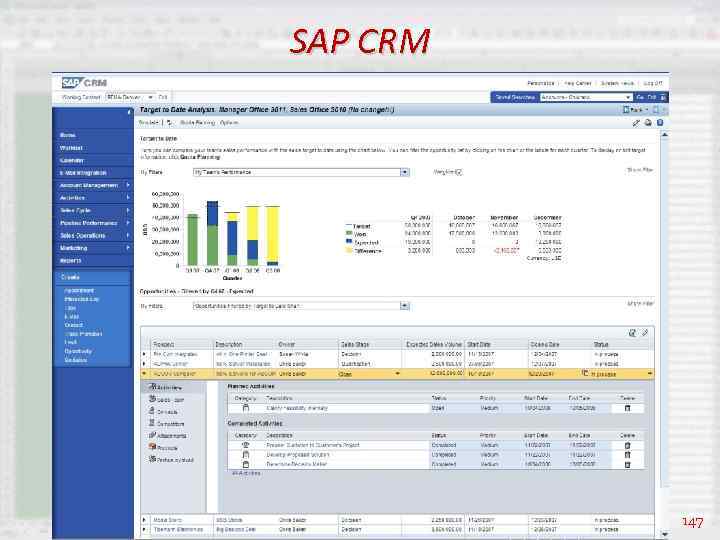Click the icon beside highlighted row status

(585, 373)
